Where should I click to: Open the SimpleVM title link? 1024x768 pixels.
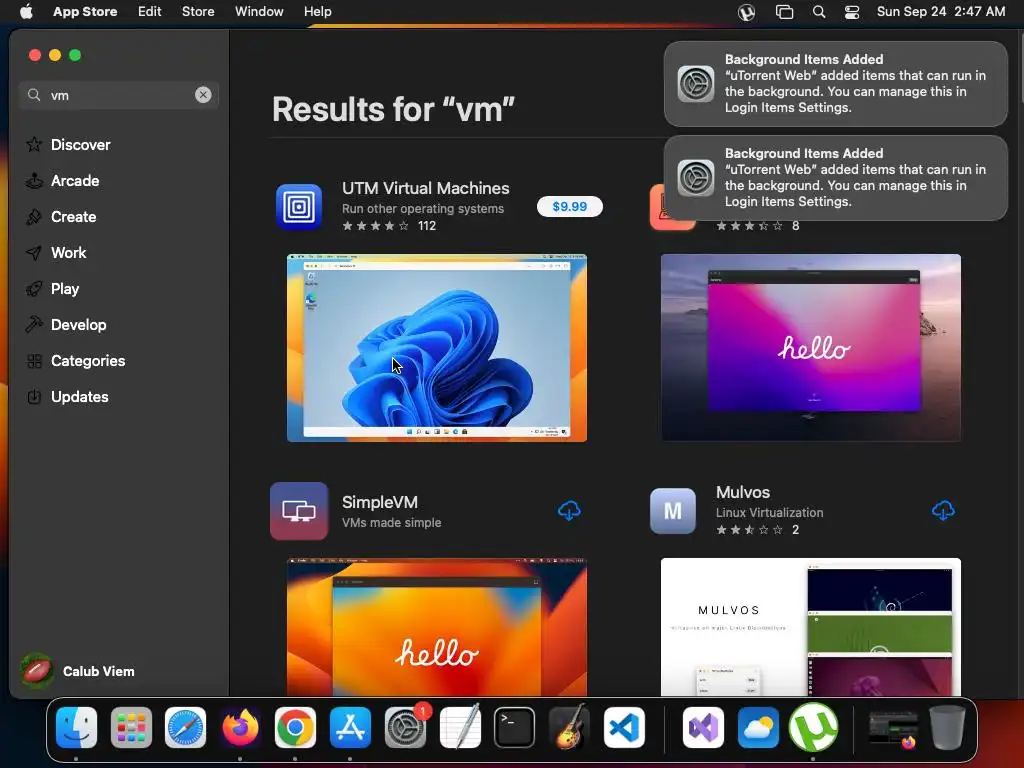pos(380,502)
